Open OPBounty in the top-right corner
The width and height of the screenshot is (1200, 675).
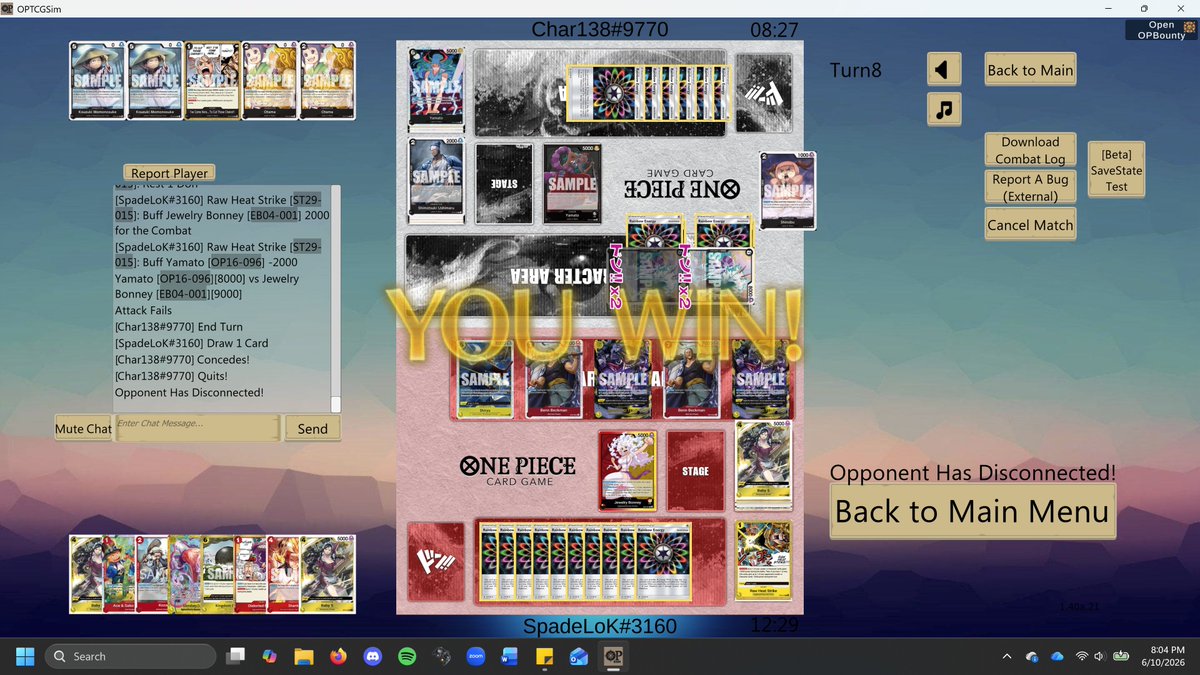(1161, 30)
